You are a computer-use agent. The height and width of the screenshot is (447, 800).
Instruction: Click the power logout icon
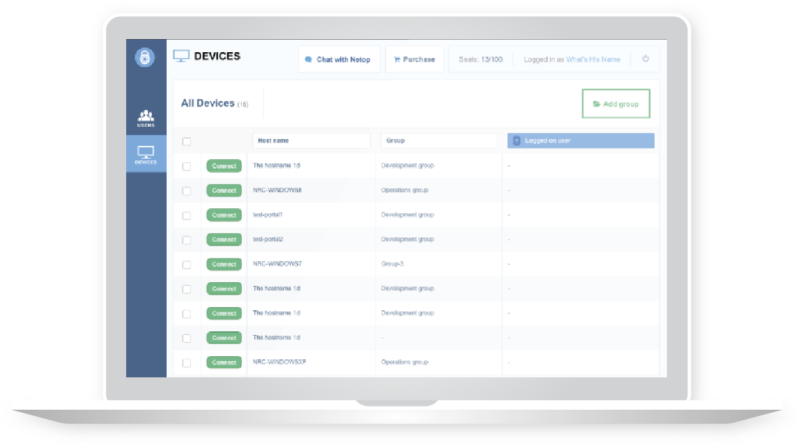pos(645,59)
